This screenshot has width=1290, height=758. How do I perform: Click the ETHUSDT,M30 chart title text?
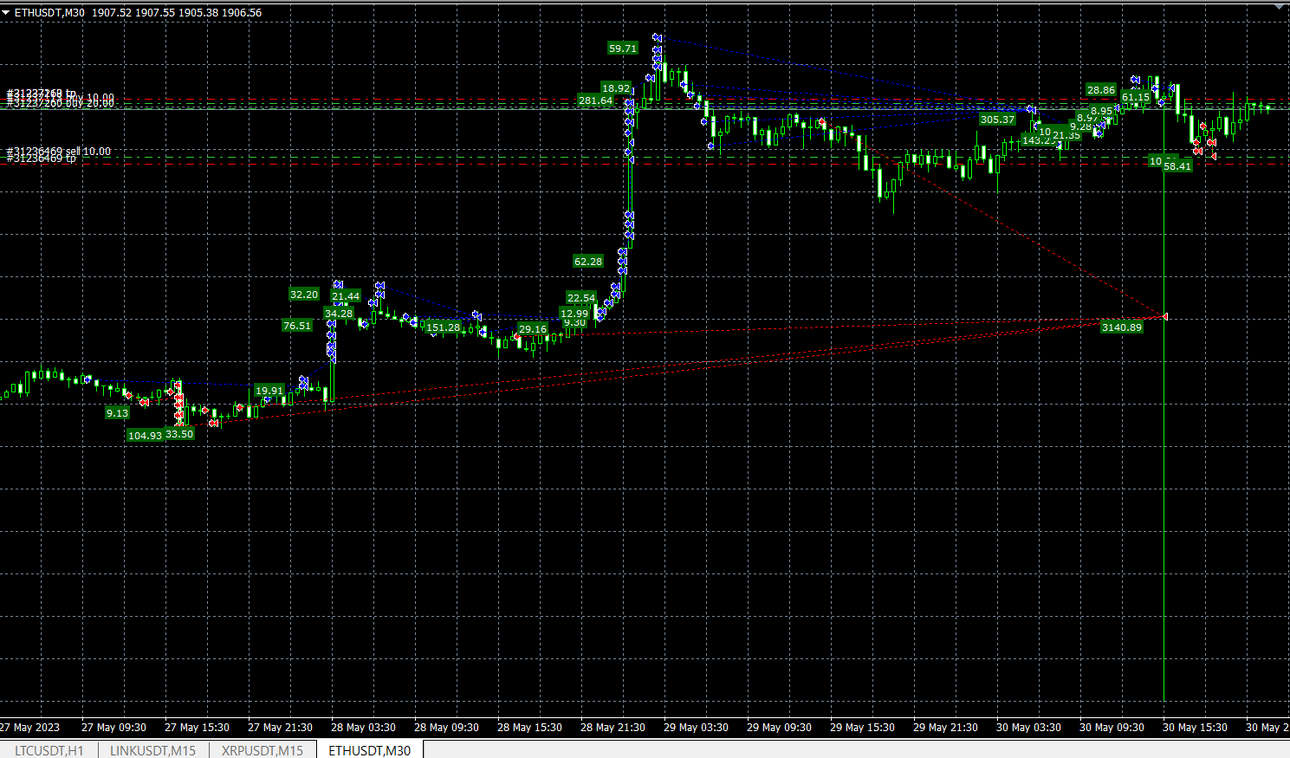tap(50, 12)
